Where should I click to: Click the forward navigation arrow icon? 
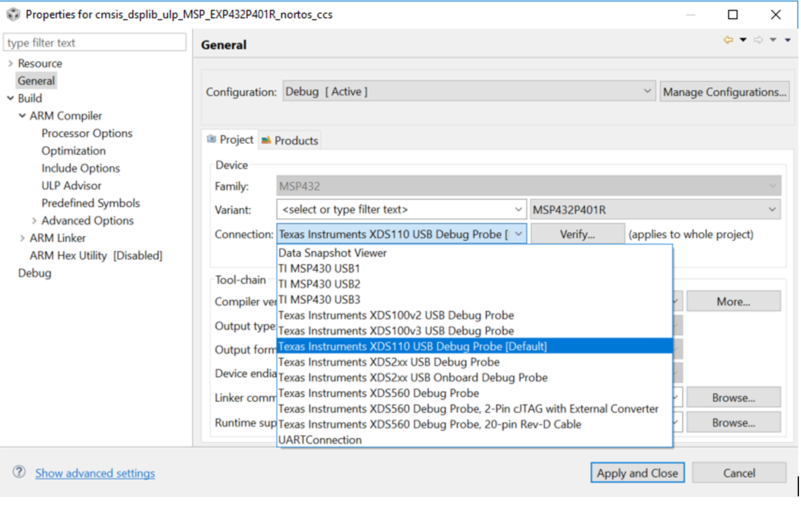tap(758, 41)
